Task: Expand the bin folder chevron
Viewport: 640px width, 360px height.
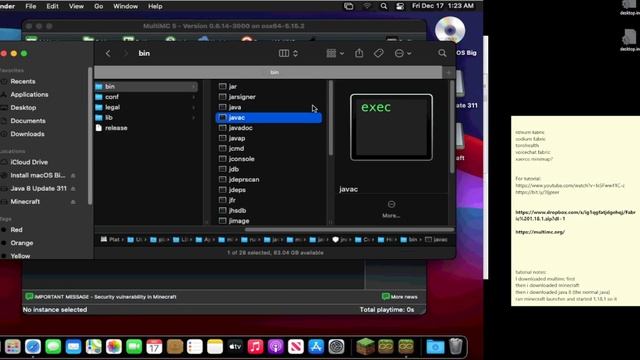Action: tap(193, 87)
